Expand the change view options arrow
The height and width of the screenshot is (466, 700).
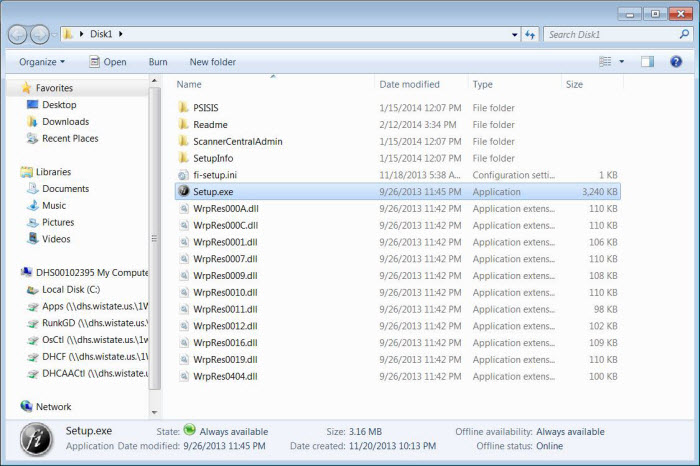(622, 62)
